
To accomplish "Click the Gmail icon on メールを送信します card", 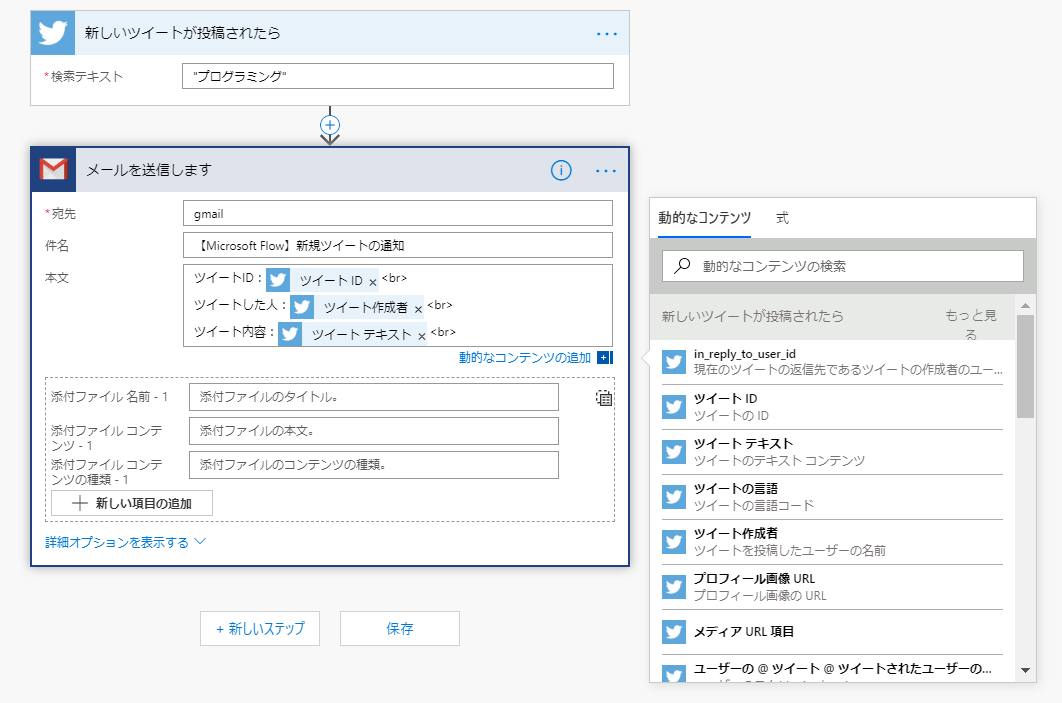I will point(52,170).
